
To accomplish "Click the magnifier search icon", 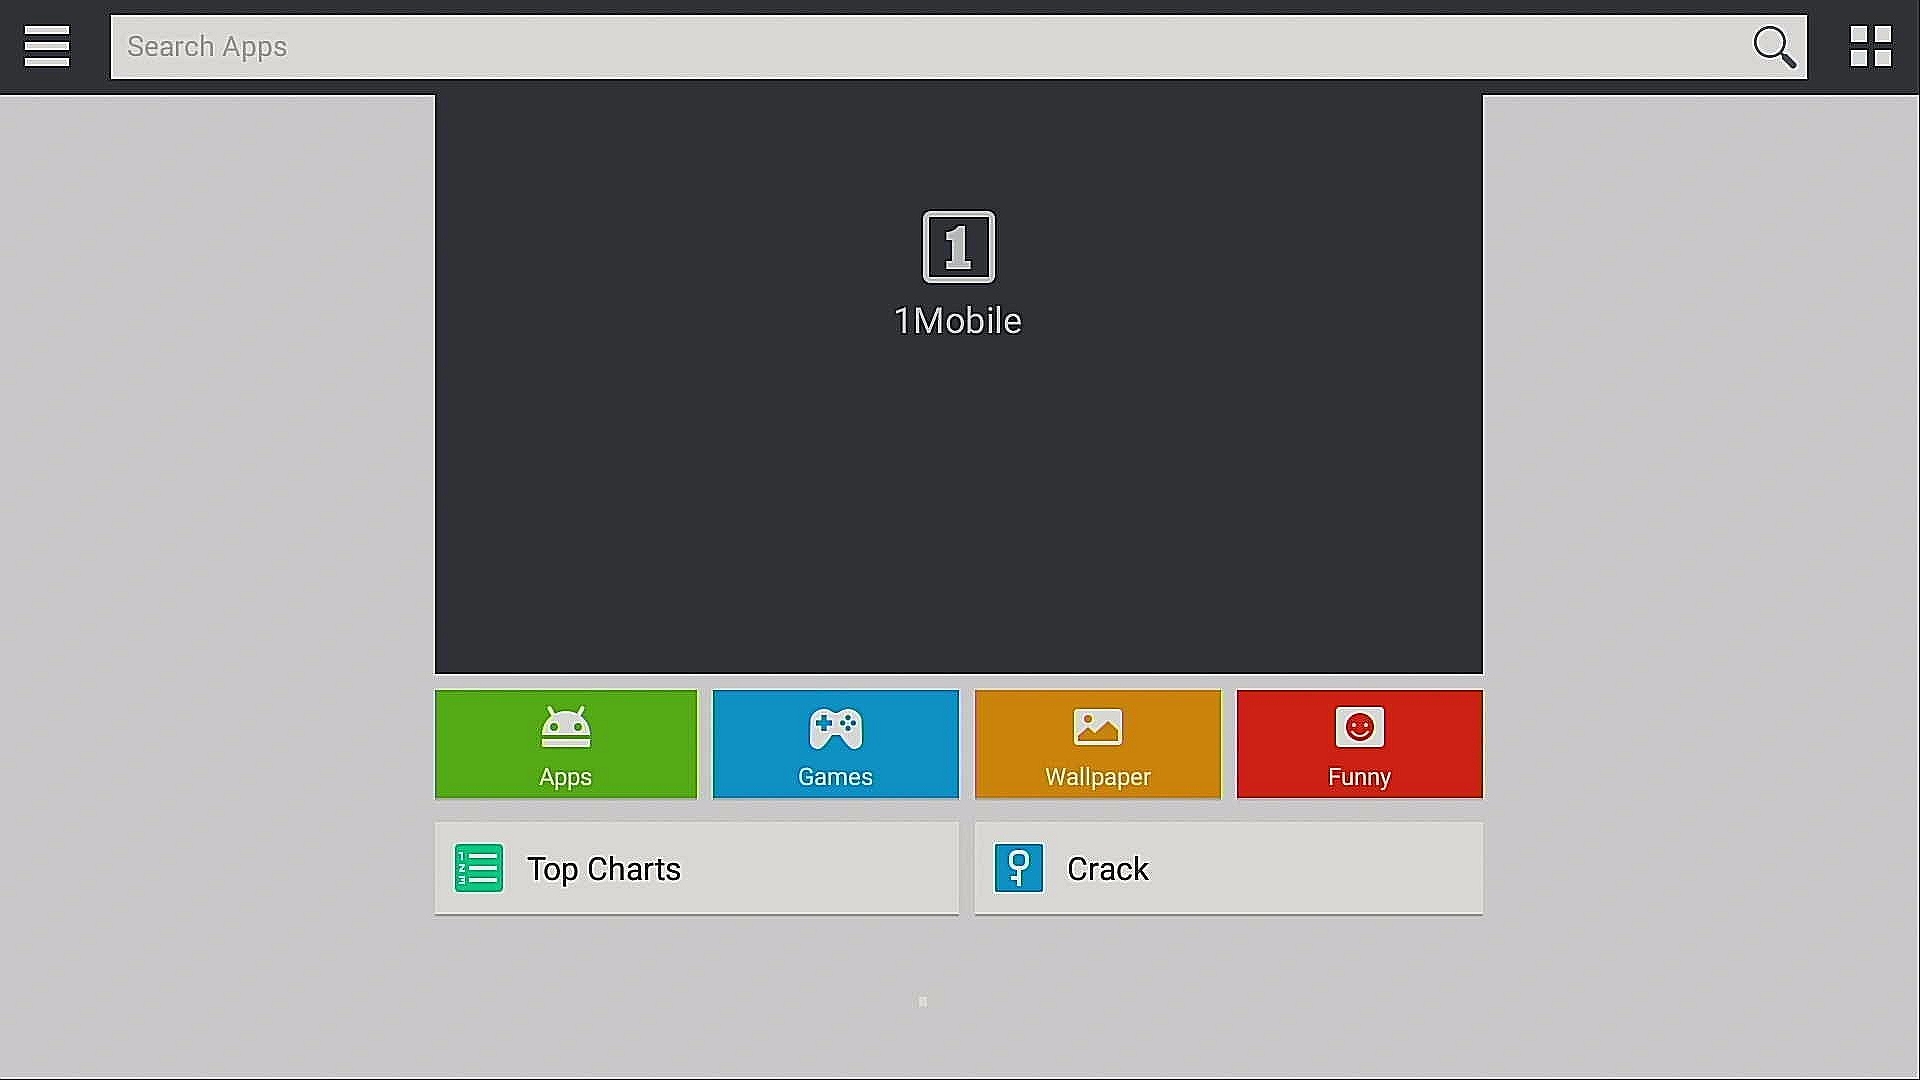I will tap(1774, 47).
